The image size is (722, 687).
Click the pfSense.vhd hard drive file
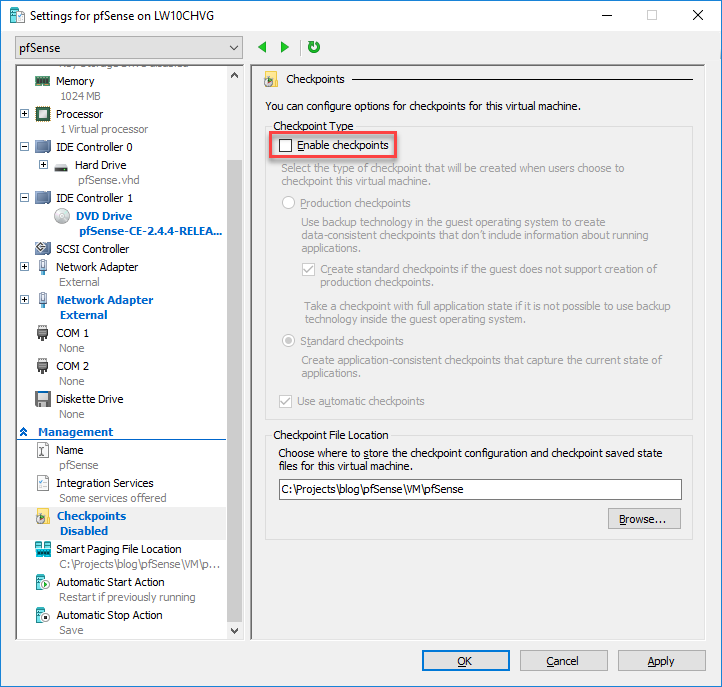(109, 180)
